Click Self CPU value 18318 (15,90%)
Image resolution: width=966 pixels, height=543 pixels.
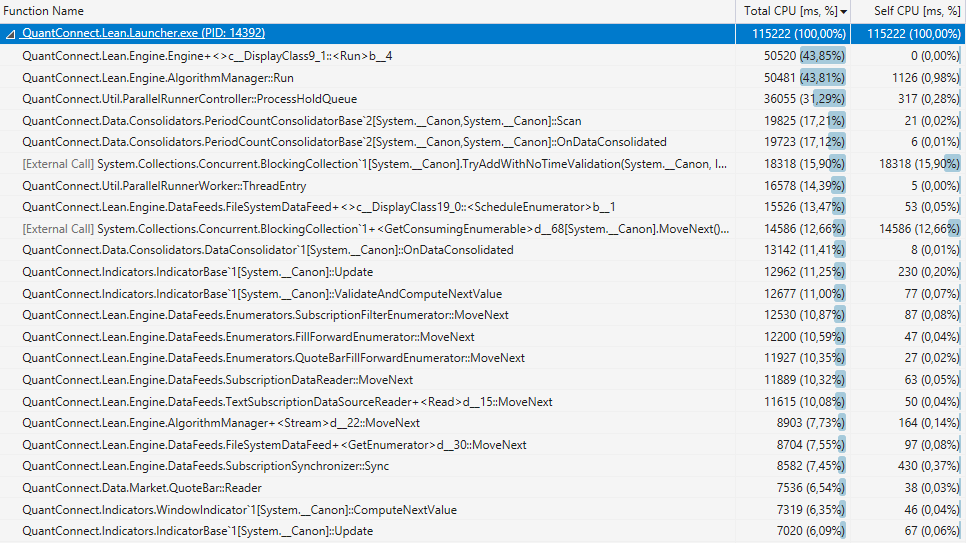[920, 164]
